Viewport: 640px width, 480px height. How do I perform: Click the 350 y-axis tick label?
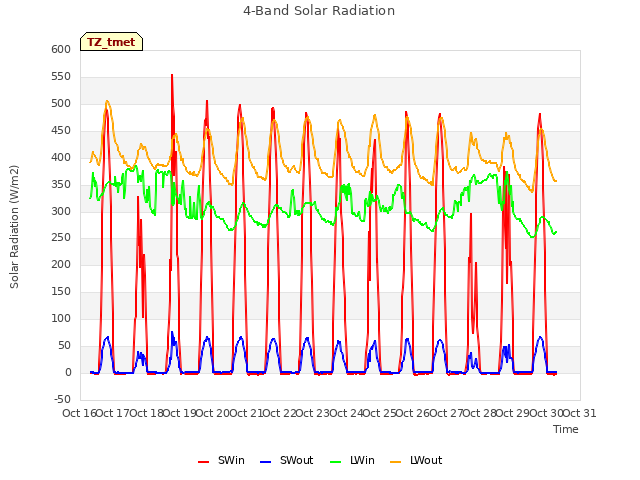pyautogui.click(x=61, y=184)
